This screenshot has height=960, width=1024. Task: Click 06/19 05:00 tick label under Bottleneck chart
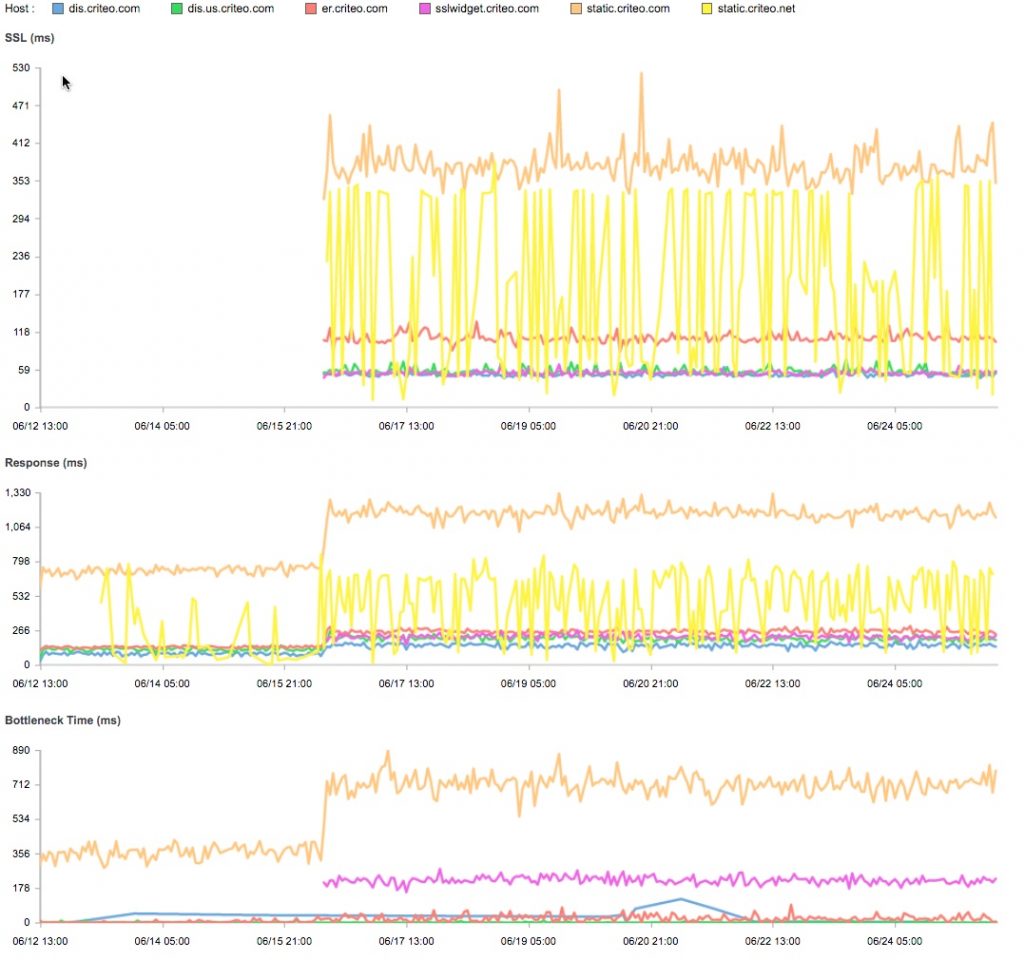[x=528, y=942]
